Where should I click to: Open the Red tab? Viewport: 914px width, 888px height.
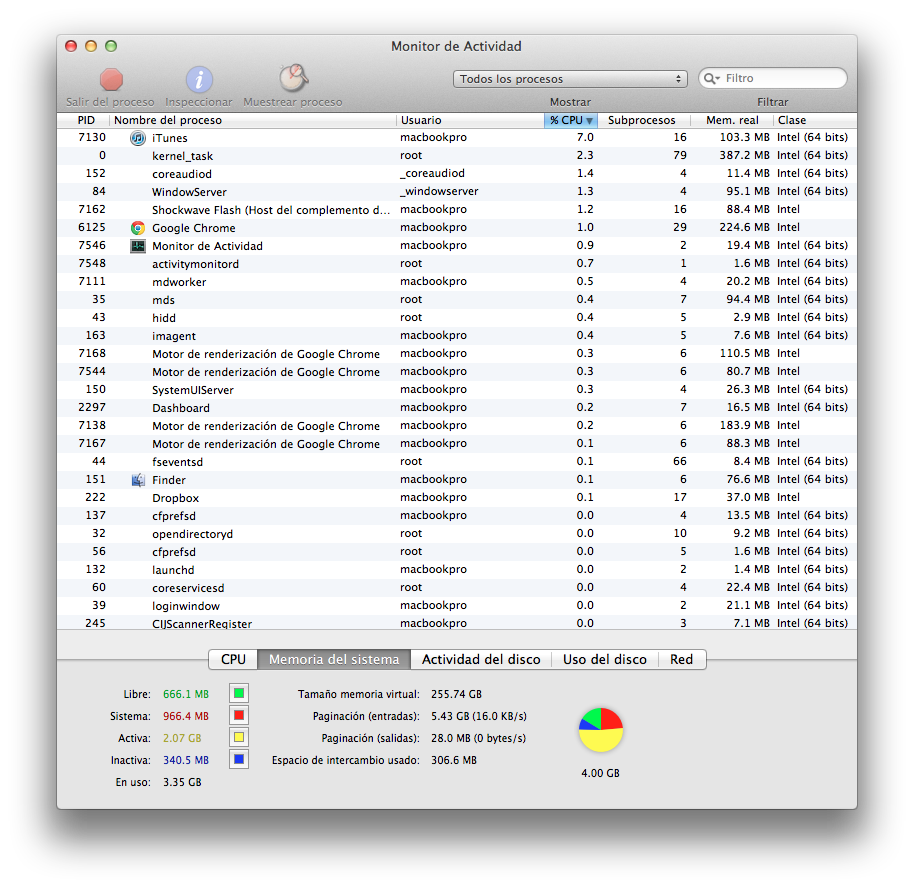pyautogui.click(x=681, y=659)
